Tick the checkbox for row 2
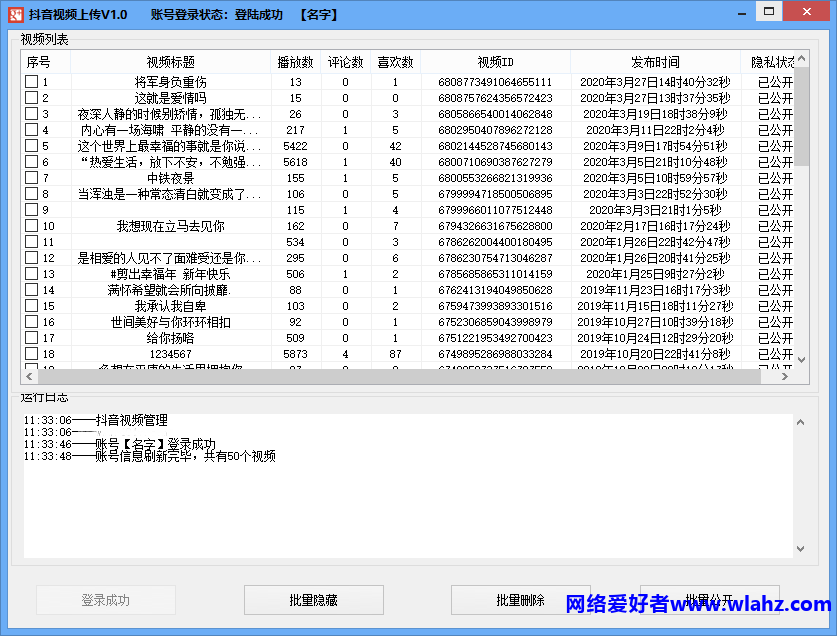The width and height of the screenshot is (837, 636). click(x=31, y=98)
